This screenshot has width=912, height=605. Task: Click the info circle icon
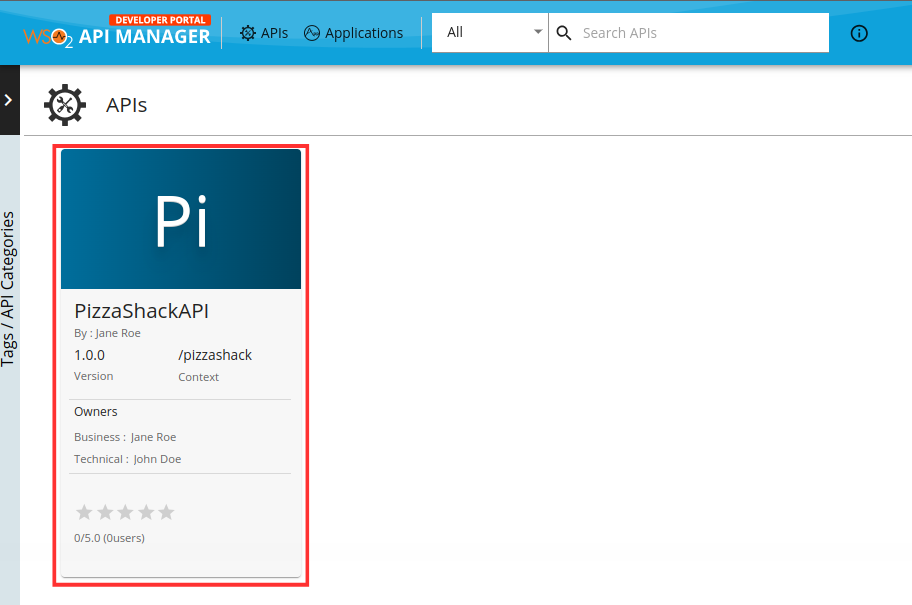pos(858,33)
